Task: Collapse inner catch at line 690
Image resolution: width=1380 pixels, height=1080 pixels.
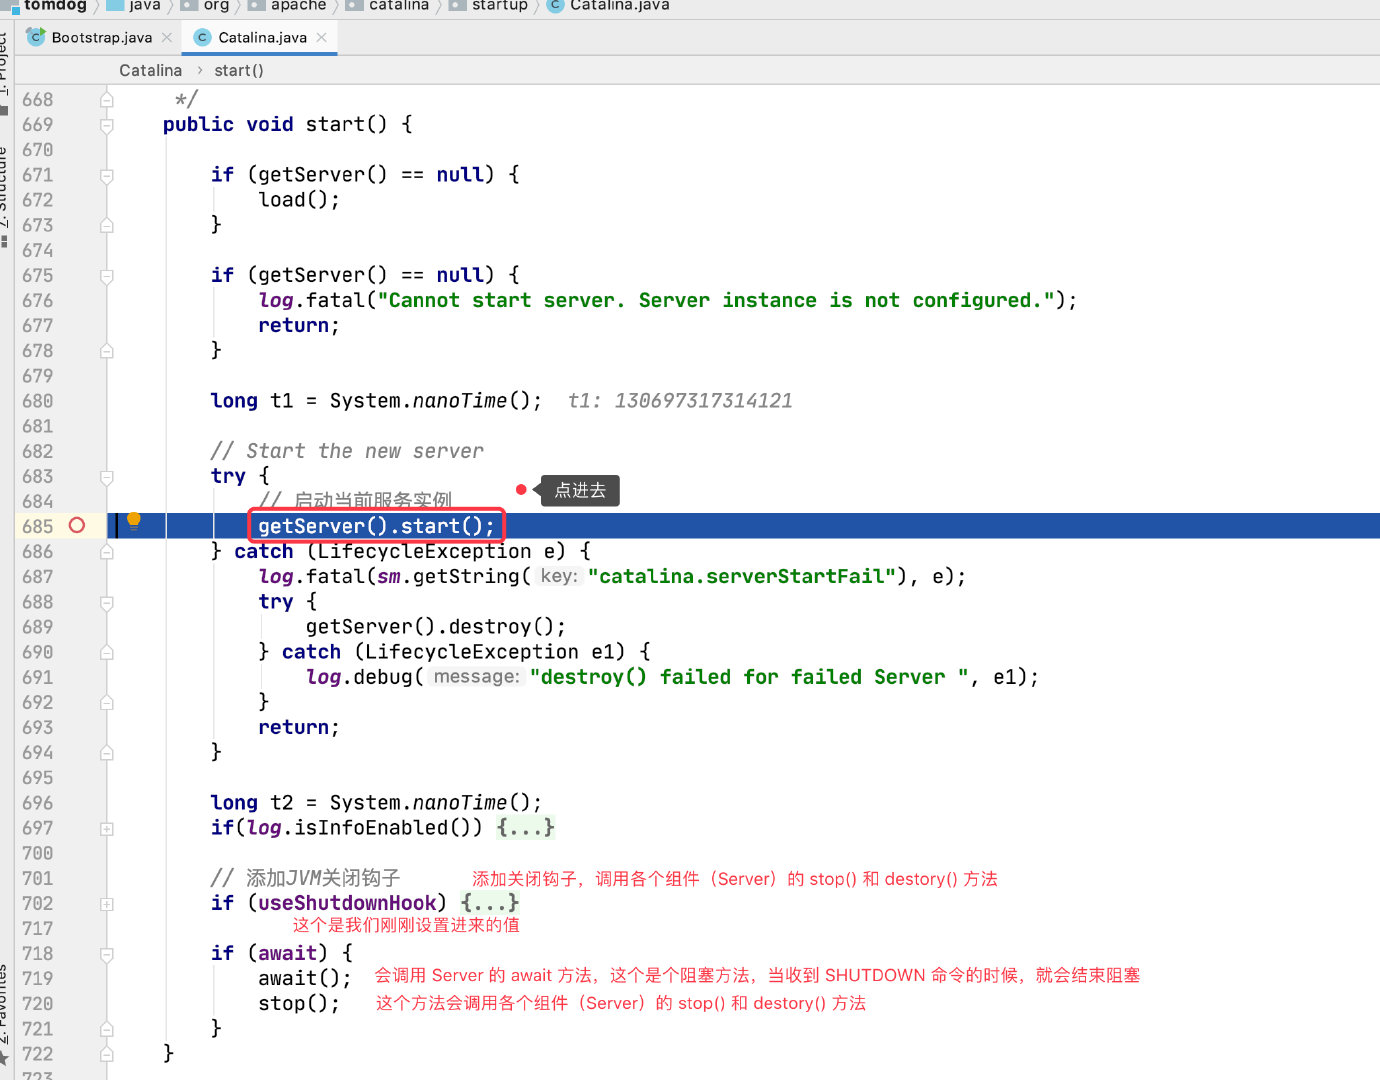Action: pos(107,652)
